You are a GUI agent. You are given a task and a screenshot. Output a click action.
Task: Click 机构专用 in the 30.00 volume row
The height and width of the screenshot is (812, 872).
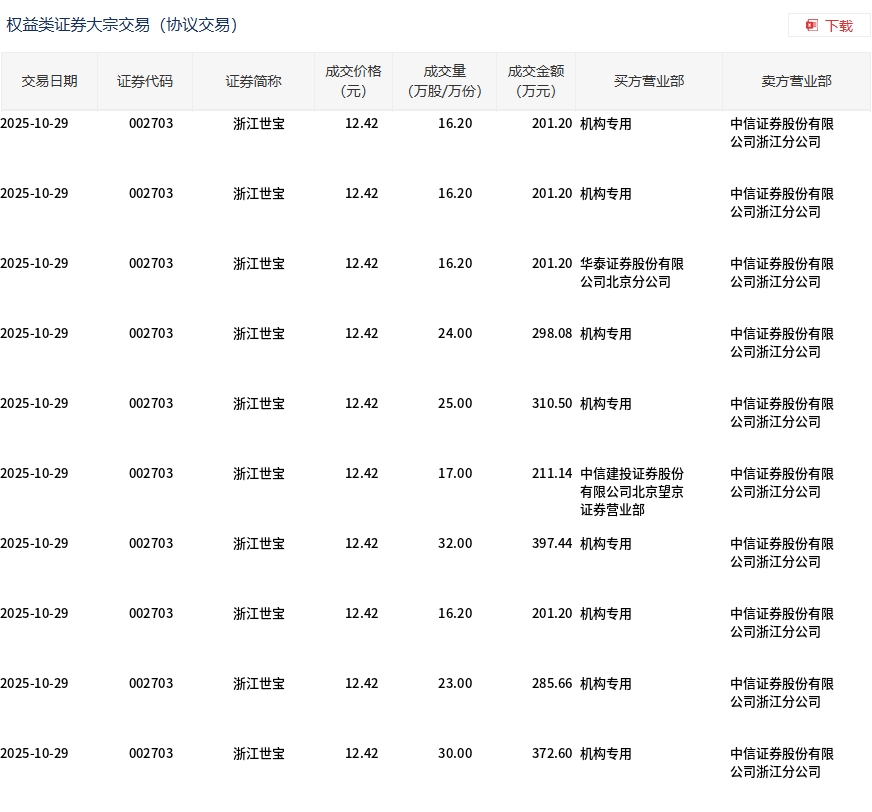coord(606,754)
